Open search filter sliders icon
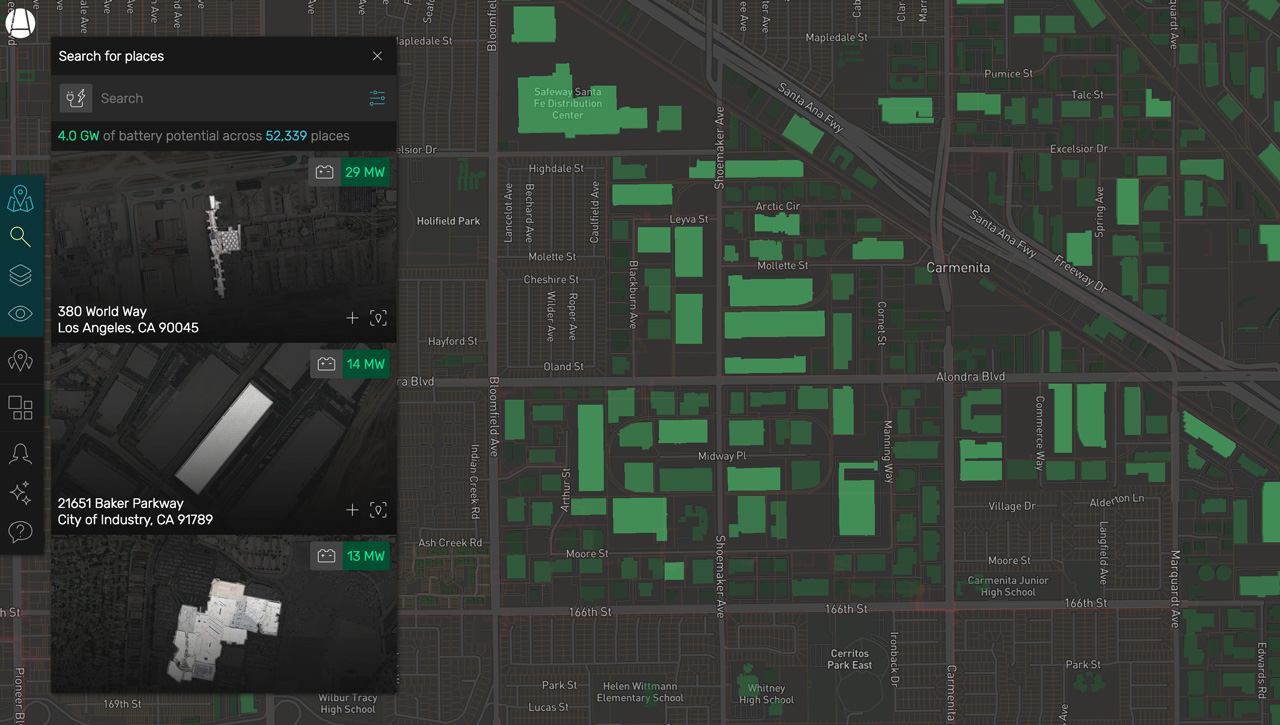The image size is (1280, 725). coord(377,98)
